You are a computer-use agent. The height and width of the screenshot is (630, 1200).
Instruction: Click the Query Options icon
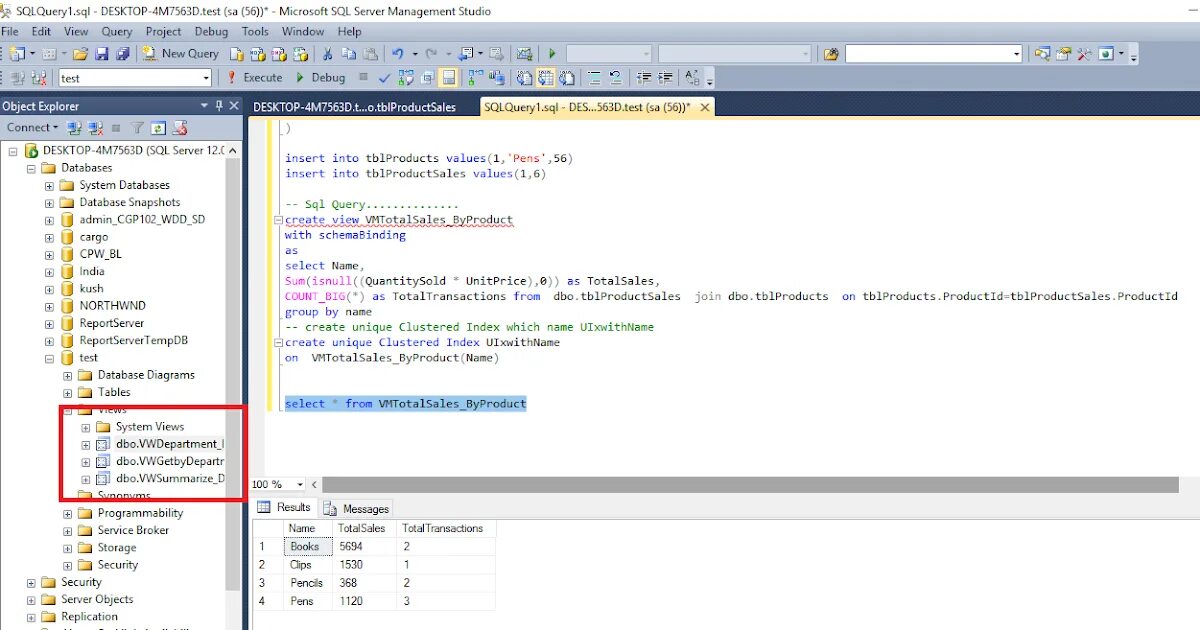(x=427, y=77)
